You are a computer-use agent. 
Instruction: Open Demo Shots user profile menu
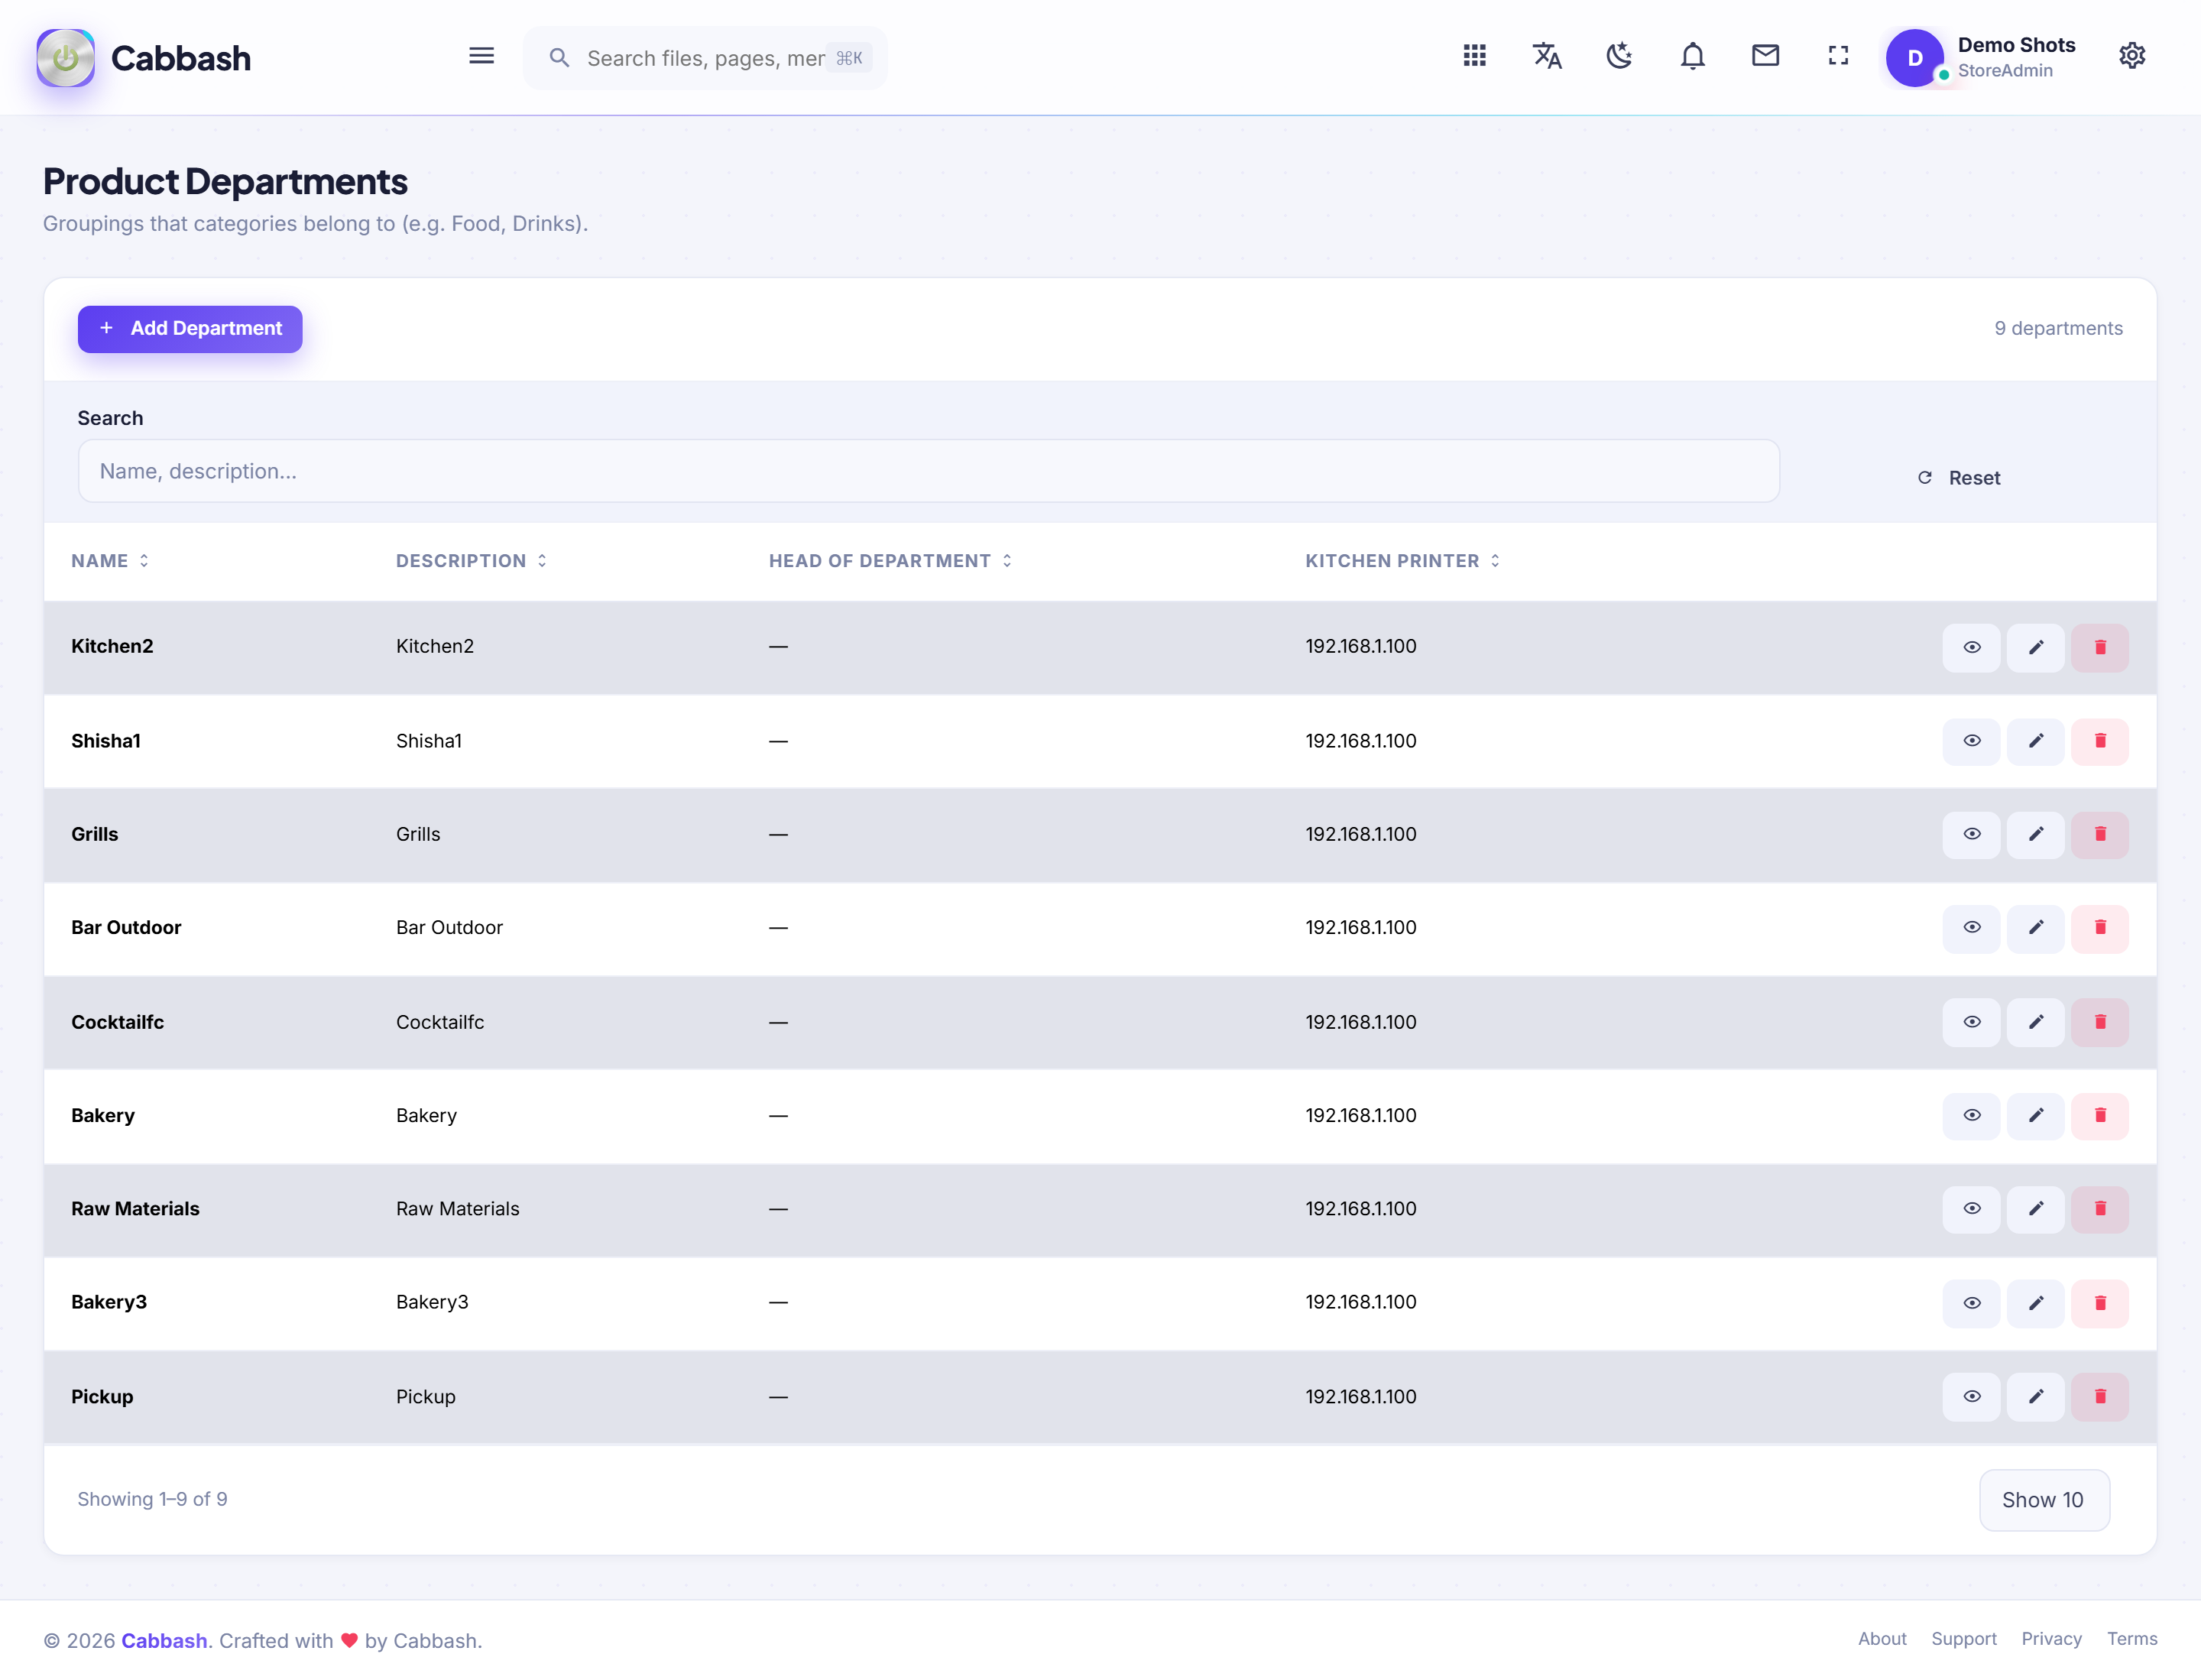[1982, 58]
